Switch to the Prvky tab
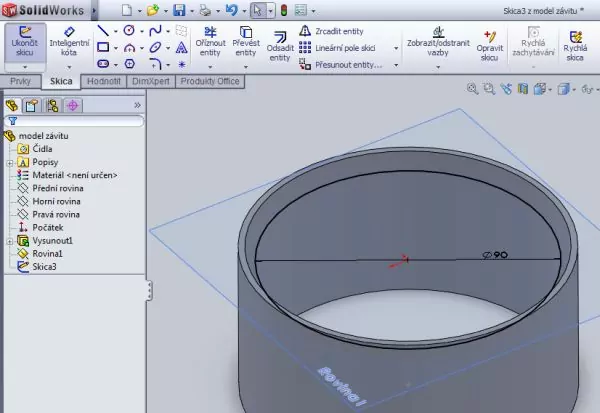600x413 pixels. [19, 81]
